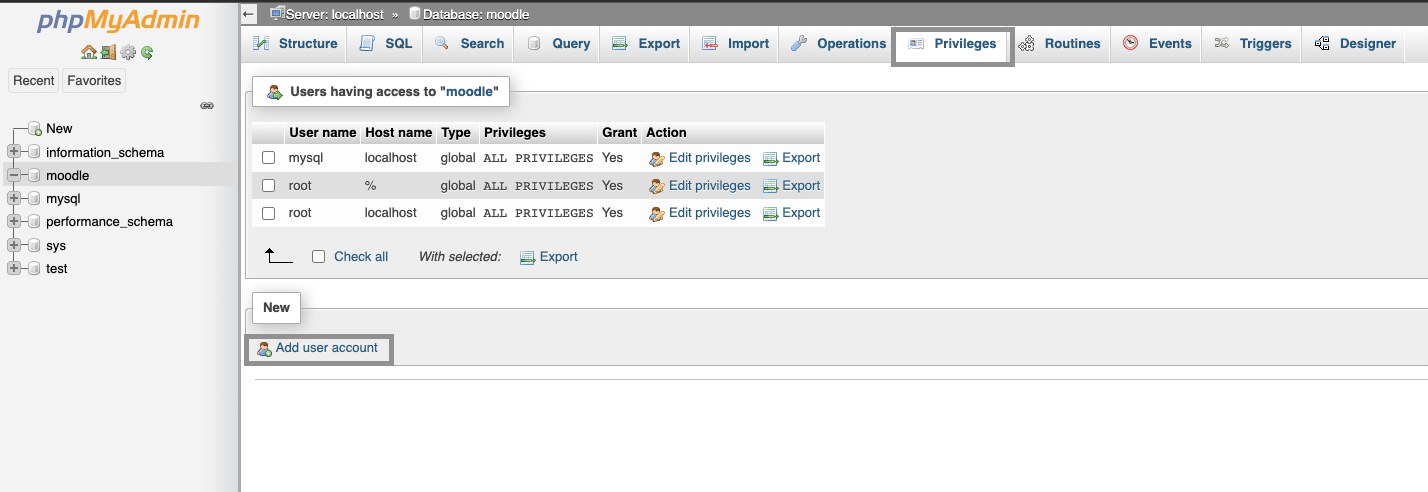The width and height of the screenshot is (1428, 492).
Task: Click Export link for mysql user
Action: point(801,158)
